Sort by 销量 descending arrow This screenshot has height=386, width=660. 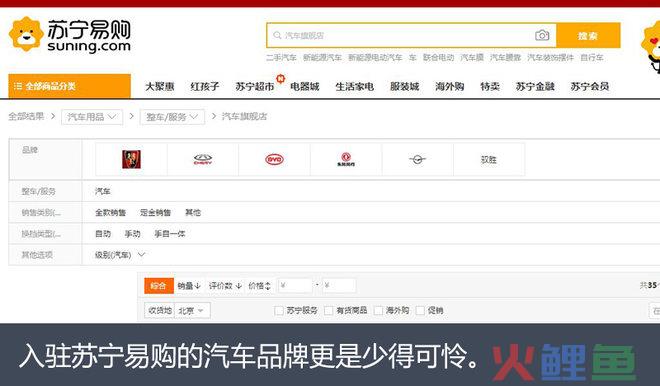[x=198, y=286]
